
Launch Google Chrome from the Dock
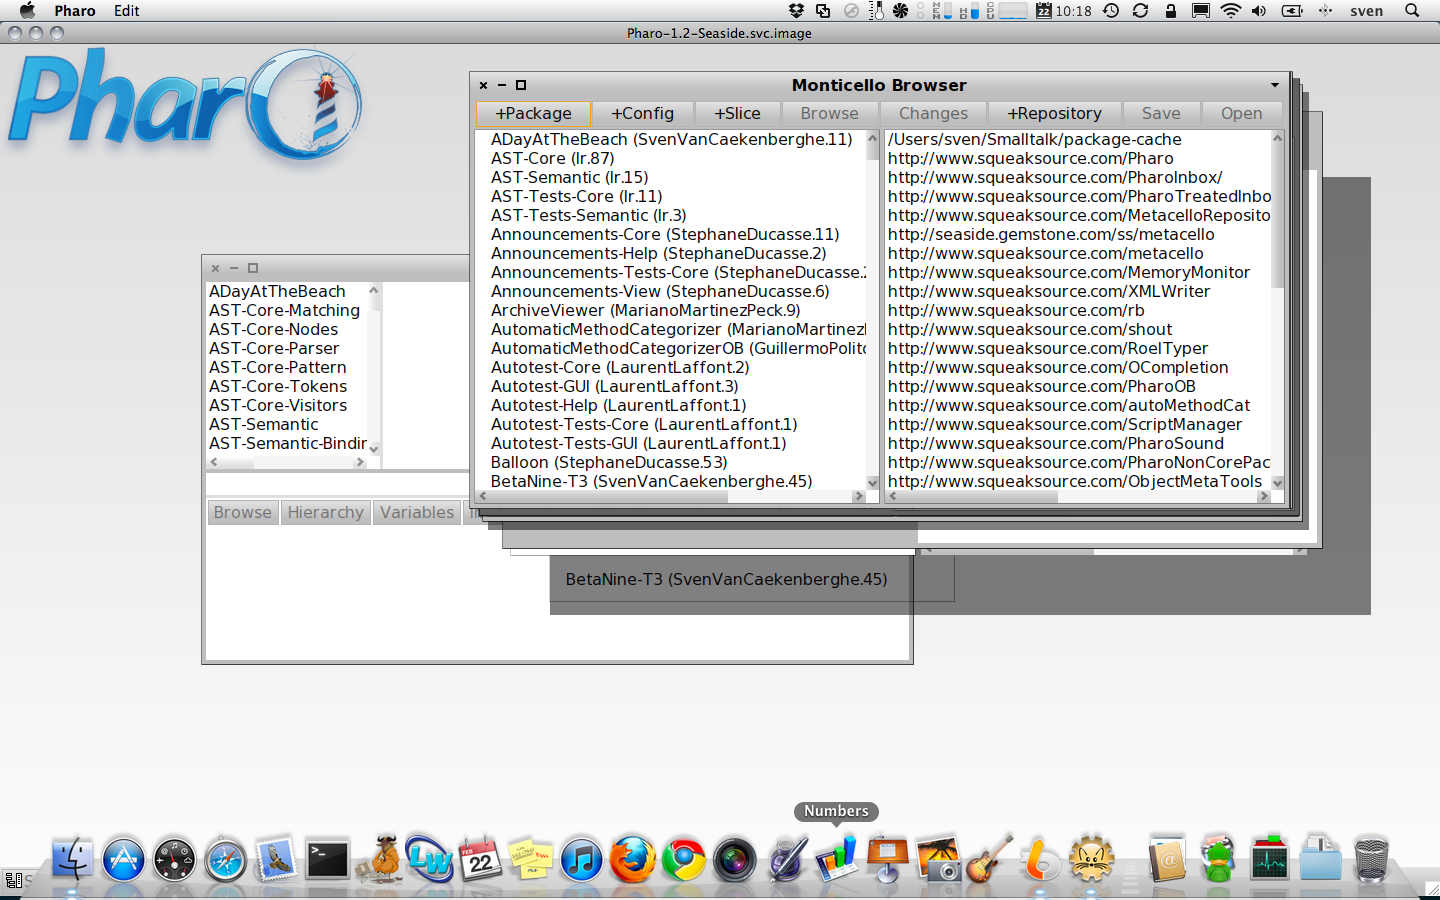(x=684, y=860)
